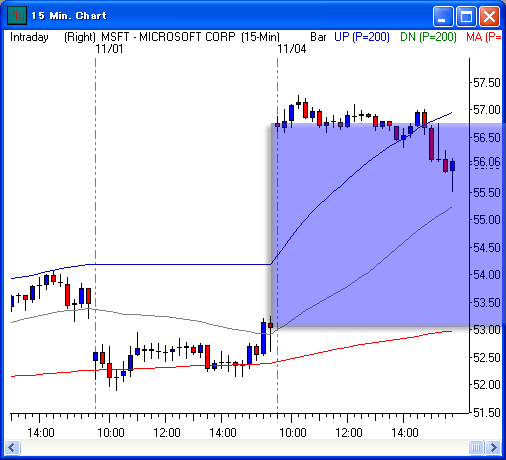Click the 53.50 price axis label
The image size is (506, 460).
coord(487,302)
